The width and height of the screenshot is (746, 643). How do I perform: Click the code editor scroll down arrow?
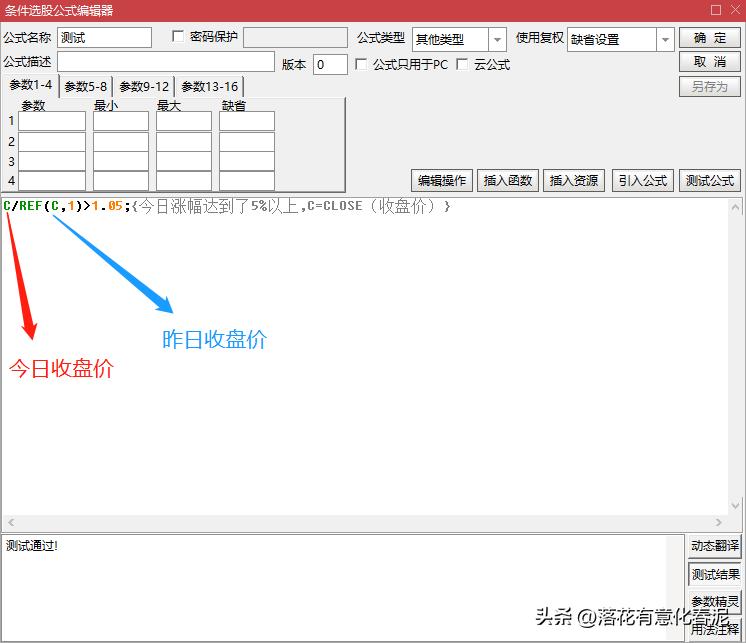(x=735, y=505)
